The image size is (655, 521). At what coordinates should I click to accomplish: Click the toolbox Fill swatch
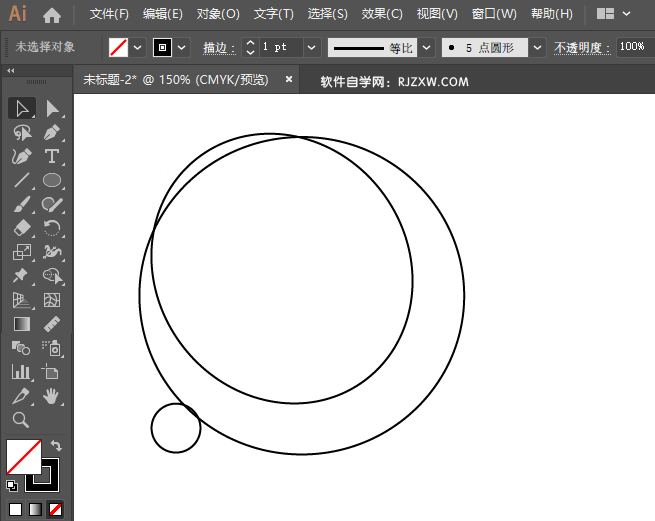(x=23, y=456)
